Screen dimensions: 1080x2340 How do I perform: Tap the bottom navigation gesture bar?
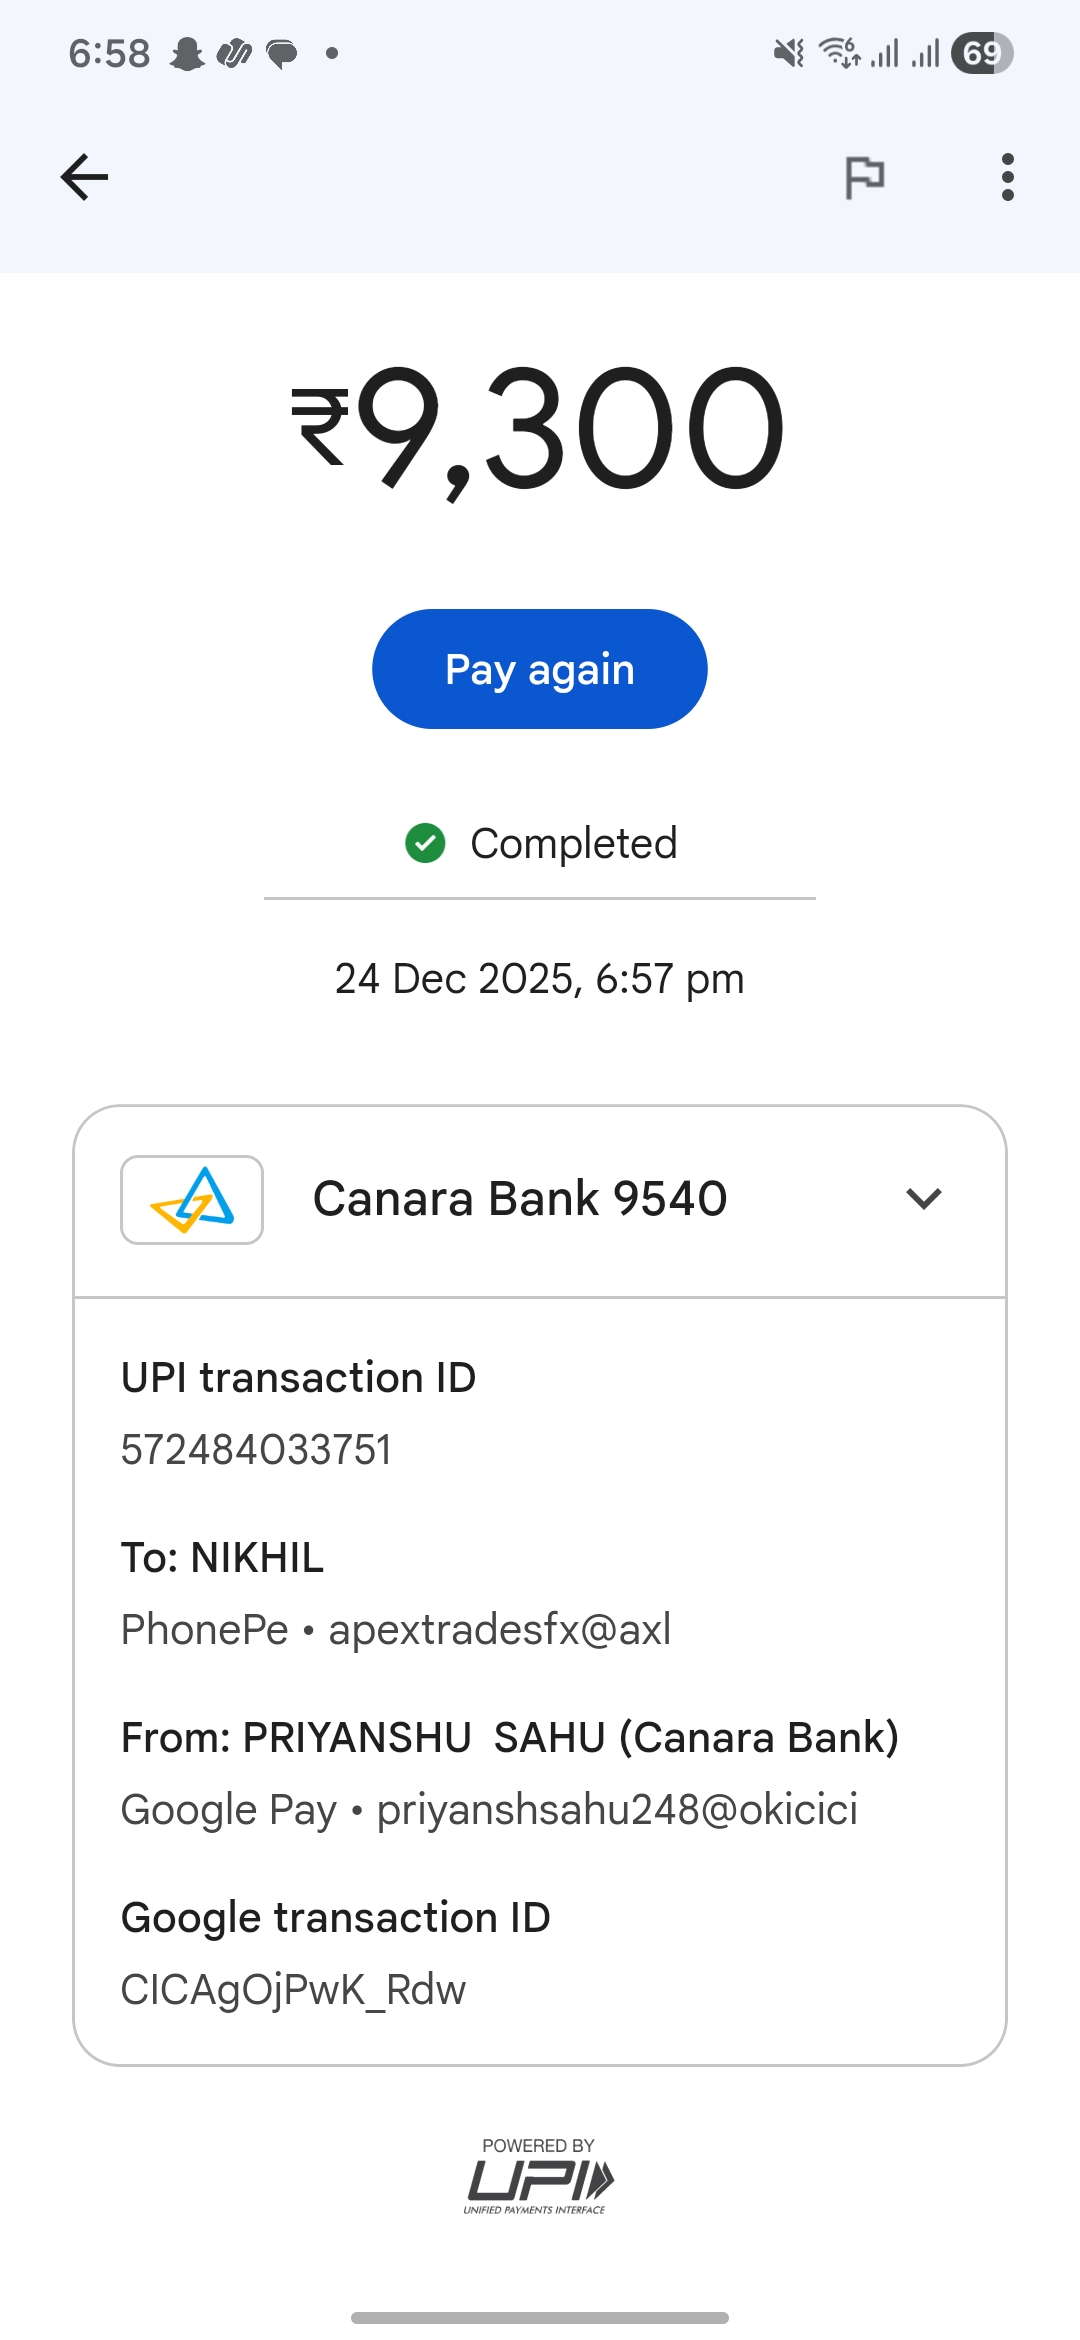pyautogui.click(x=539, y=2317)
